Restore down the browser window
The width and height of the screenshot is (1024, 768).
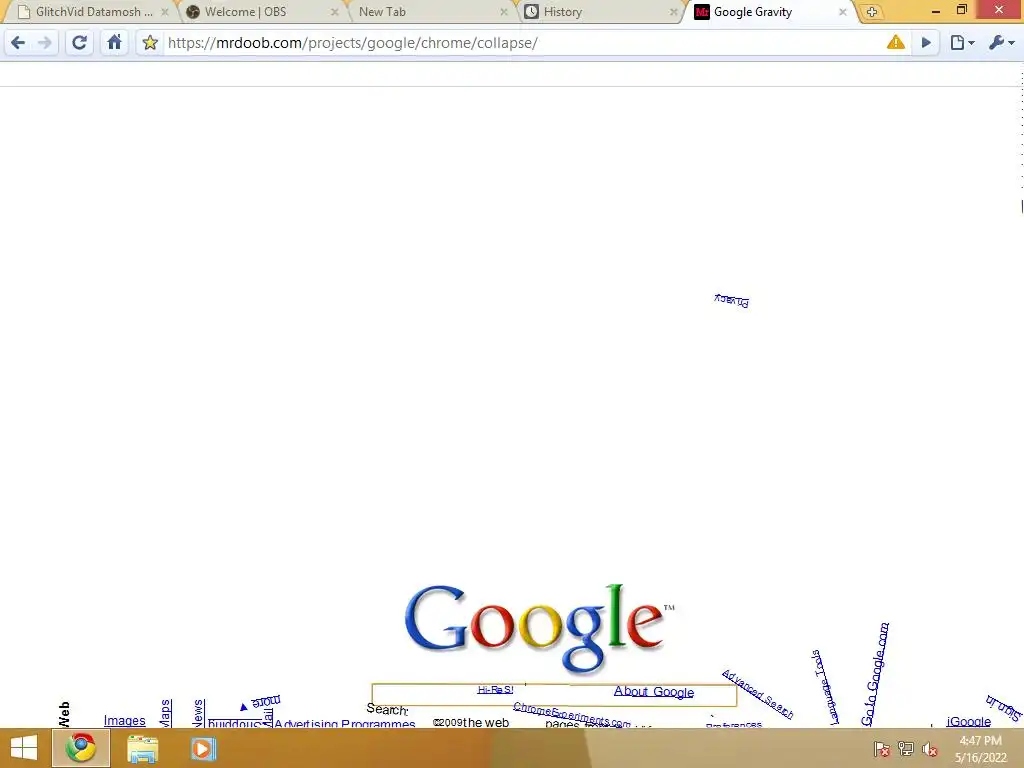[961, 10]
